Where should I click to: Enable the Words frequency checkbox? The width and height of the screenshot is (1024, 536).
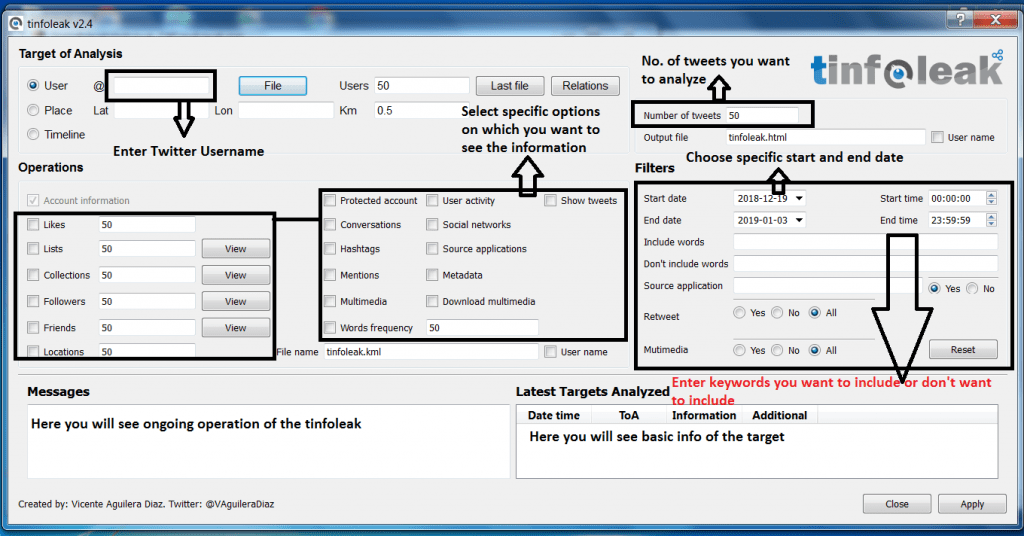330,327
